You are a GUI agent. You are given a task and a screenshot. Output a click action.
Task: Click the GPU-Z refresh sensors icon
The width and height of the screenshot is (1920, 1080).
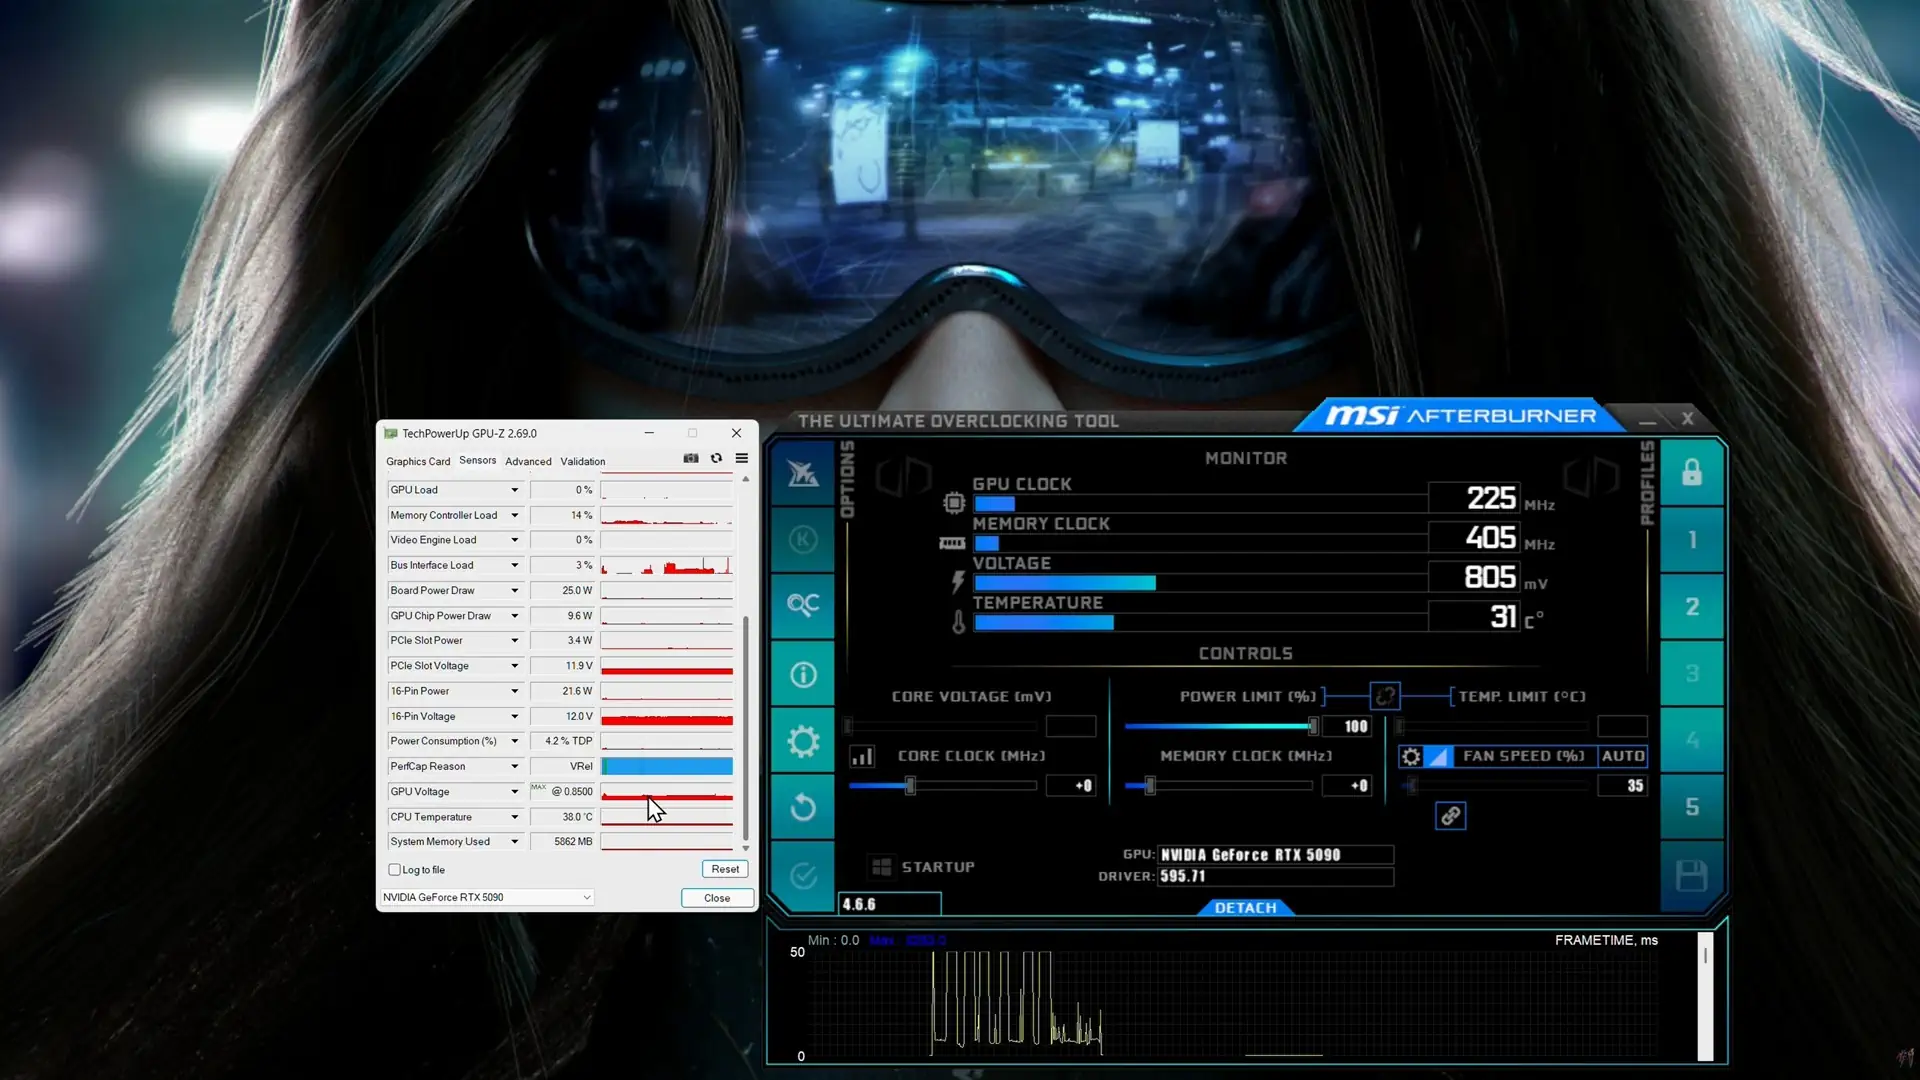click(x=716, y=459)
